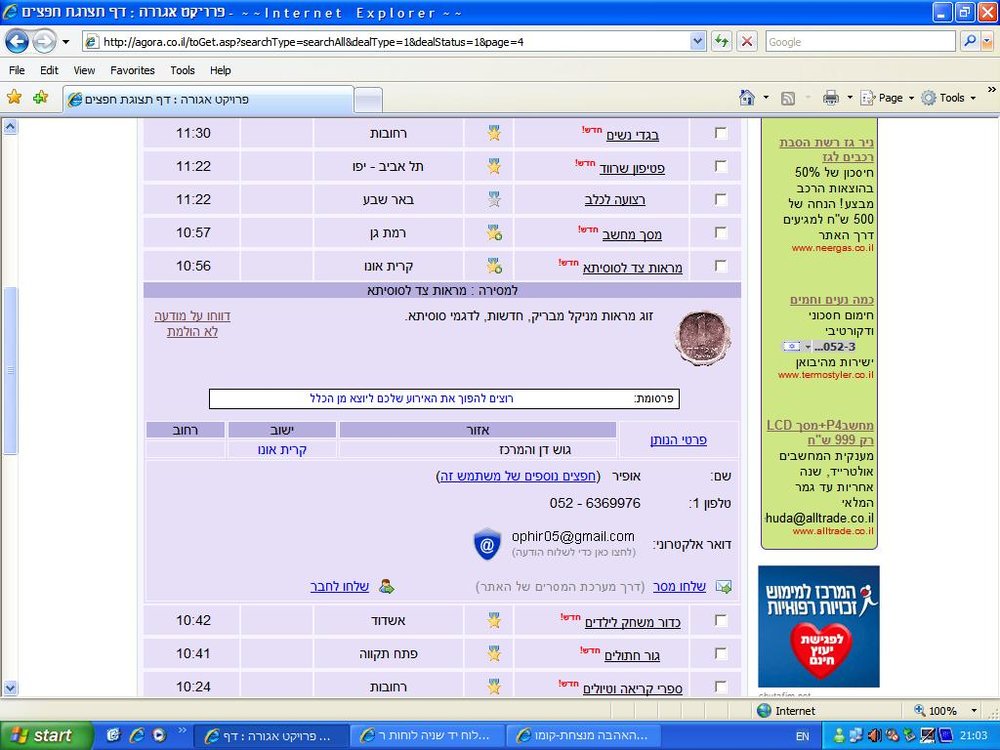Open the Page menu dropdown
The image size is (1000, 750).
point(887,98)
